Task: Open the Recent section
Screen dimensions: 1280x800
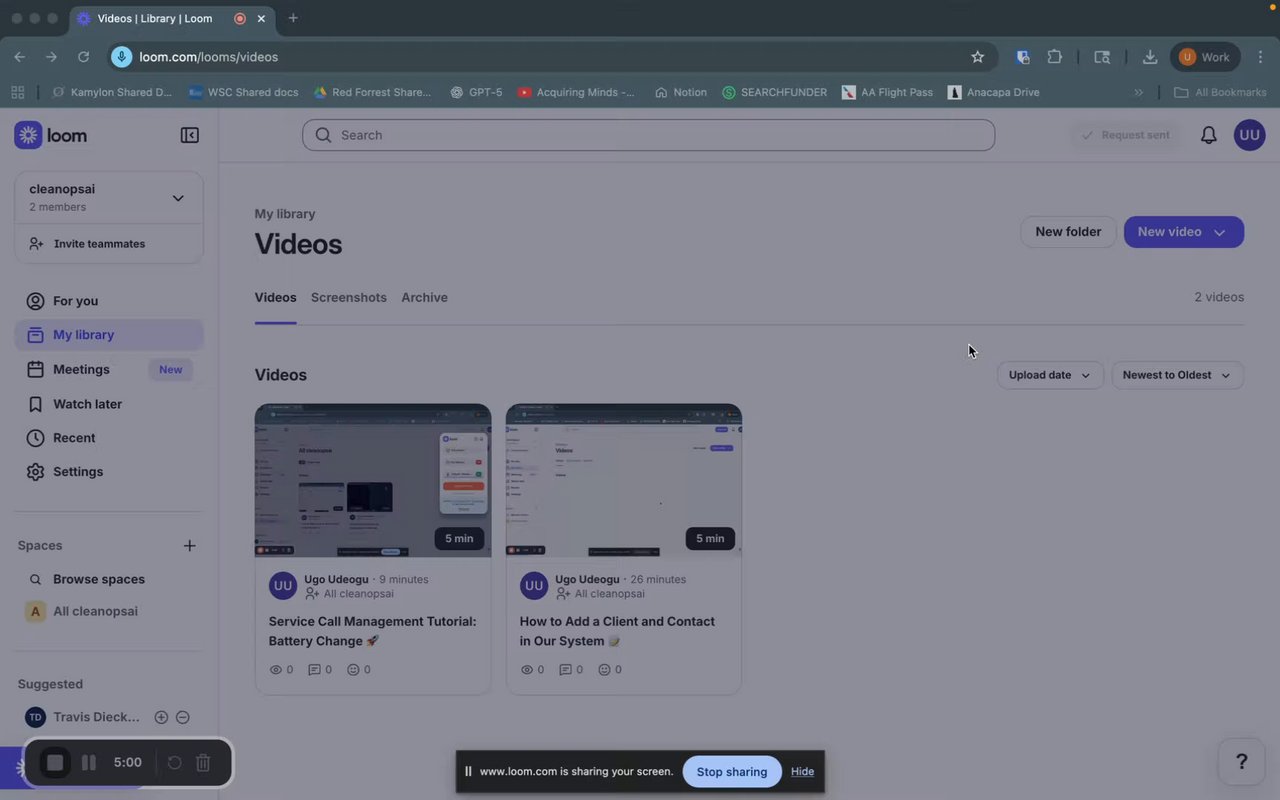Action: click(109, 438)
